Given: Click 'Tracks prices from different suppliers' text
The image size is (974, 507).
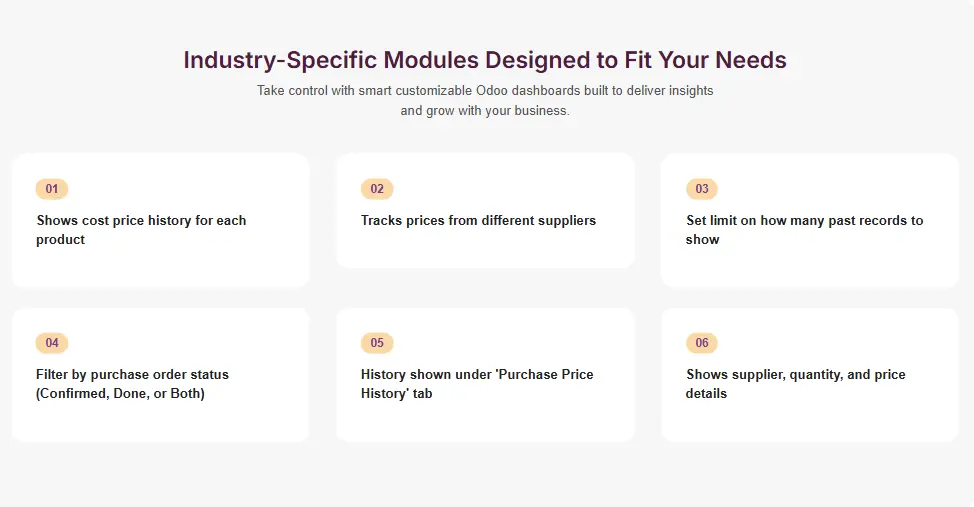Looking at the screenshot, I should click(478, 220).
